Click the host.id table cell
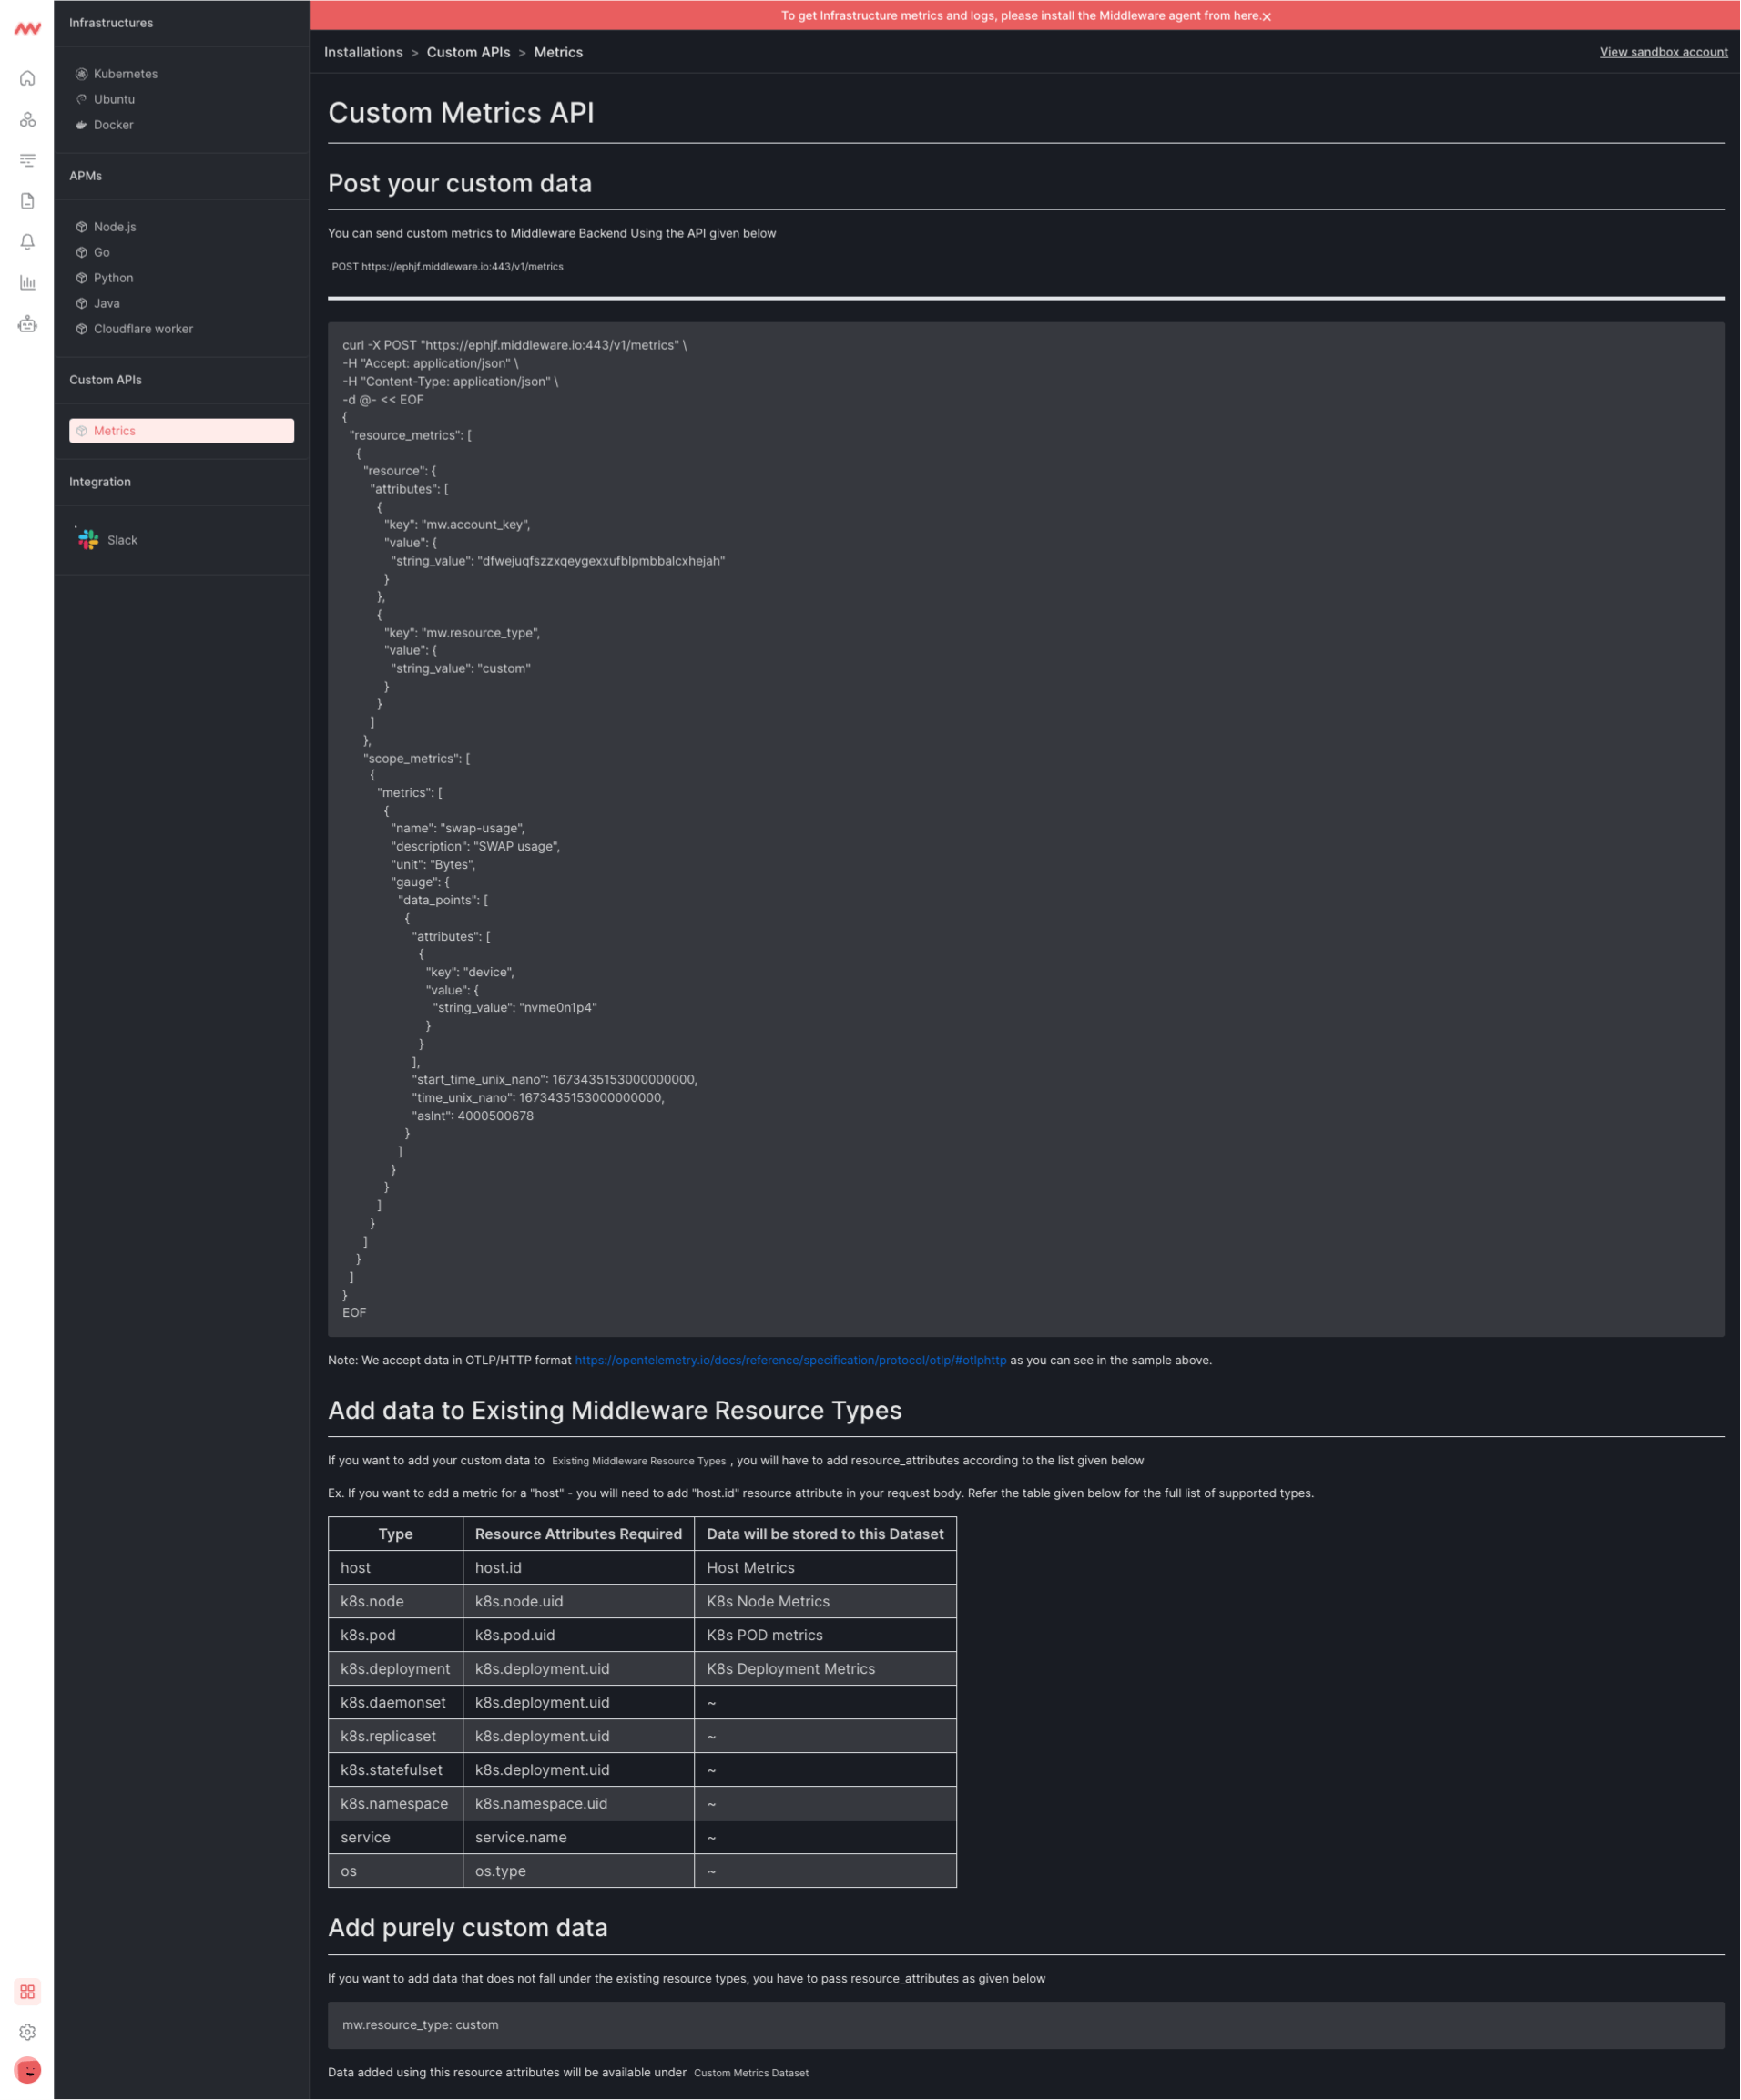 578,1568
